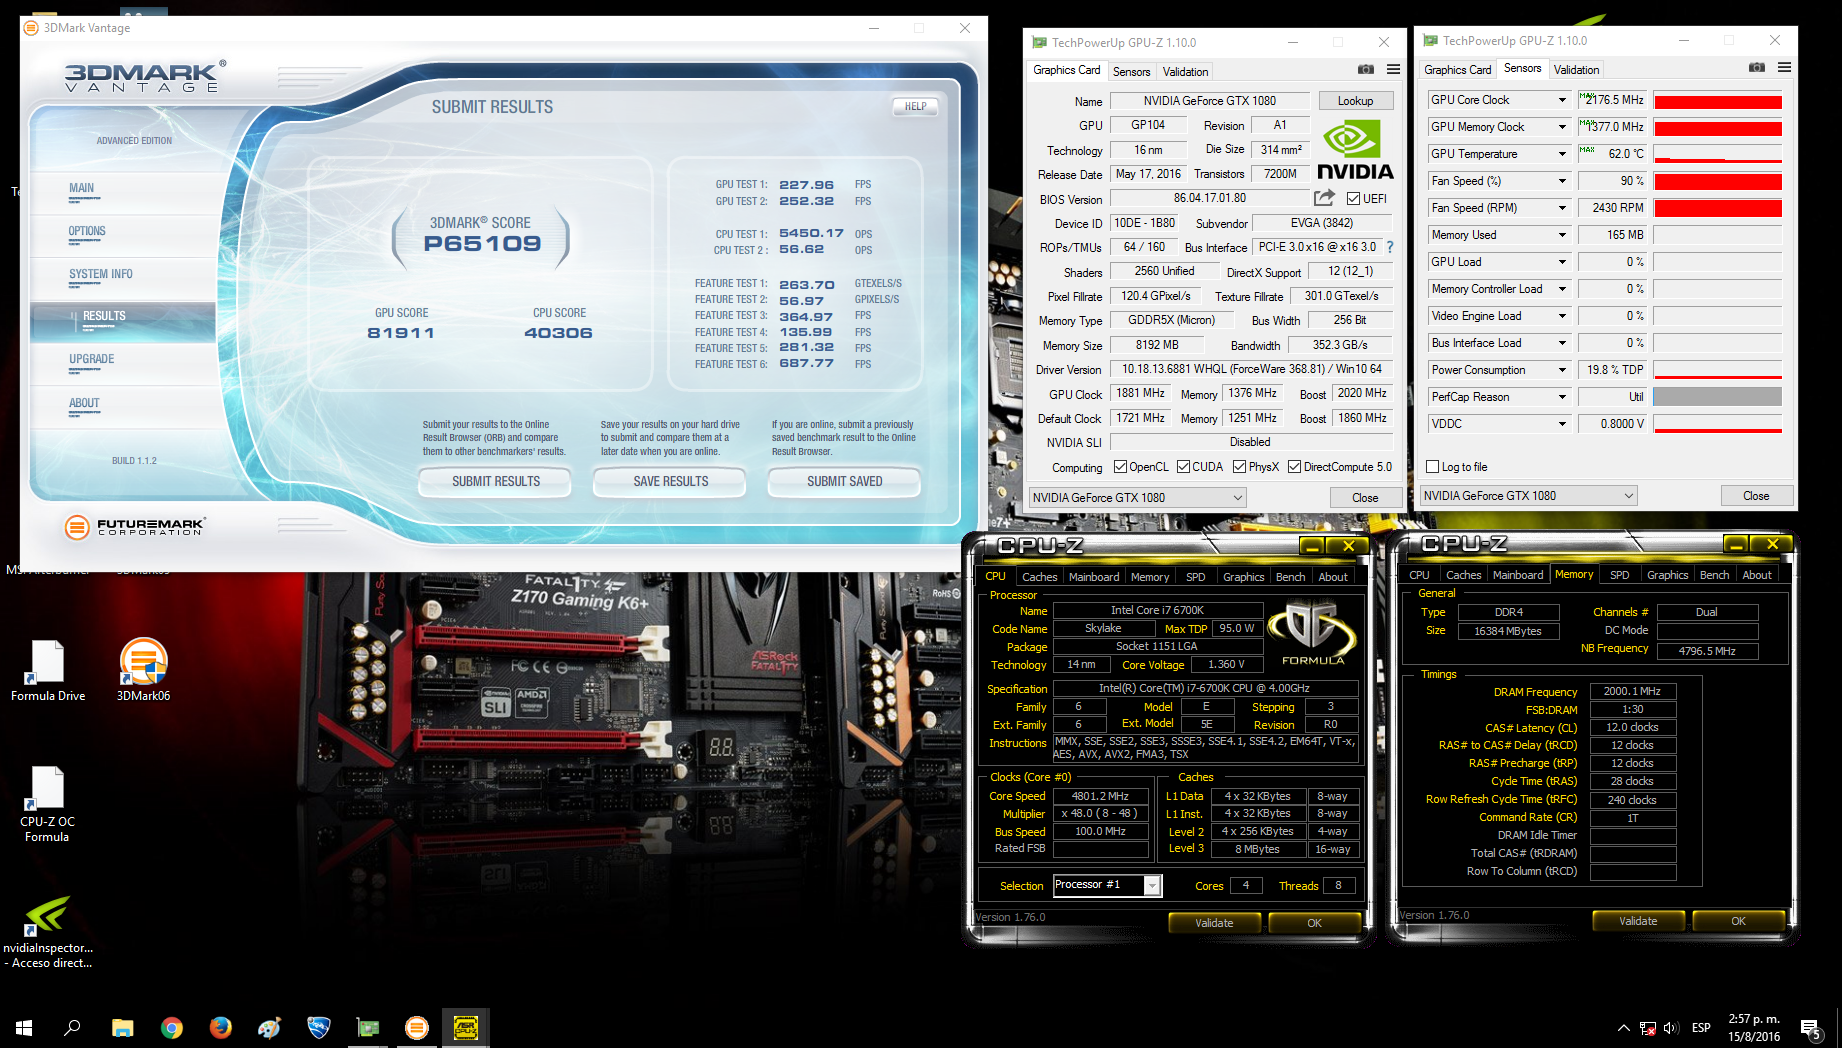The width and height of the screenshot is (1842, 1048).
Task: Launch Firefox from taskbar
Action: (220, 1027)
